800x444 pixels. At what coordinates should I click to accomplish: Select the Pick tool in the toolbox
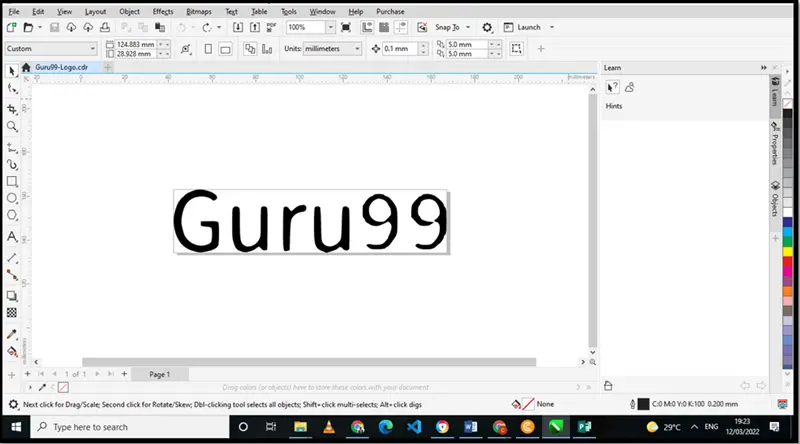click(x=12, y=71)
